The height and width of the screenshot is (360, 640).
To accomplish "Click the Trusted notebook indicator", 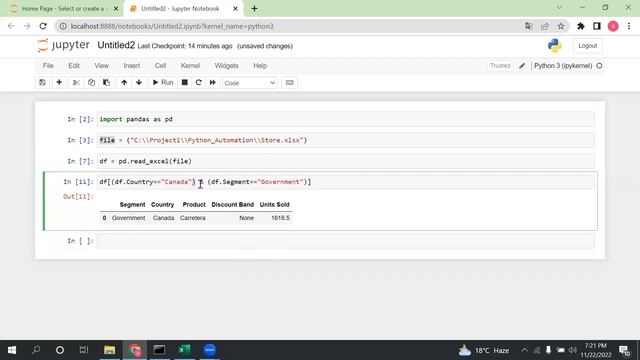I will pyautogui.click(x=500, y=66).
